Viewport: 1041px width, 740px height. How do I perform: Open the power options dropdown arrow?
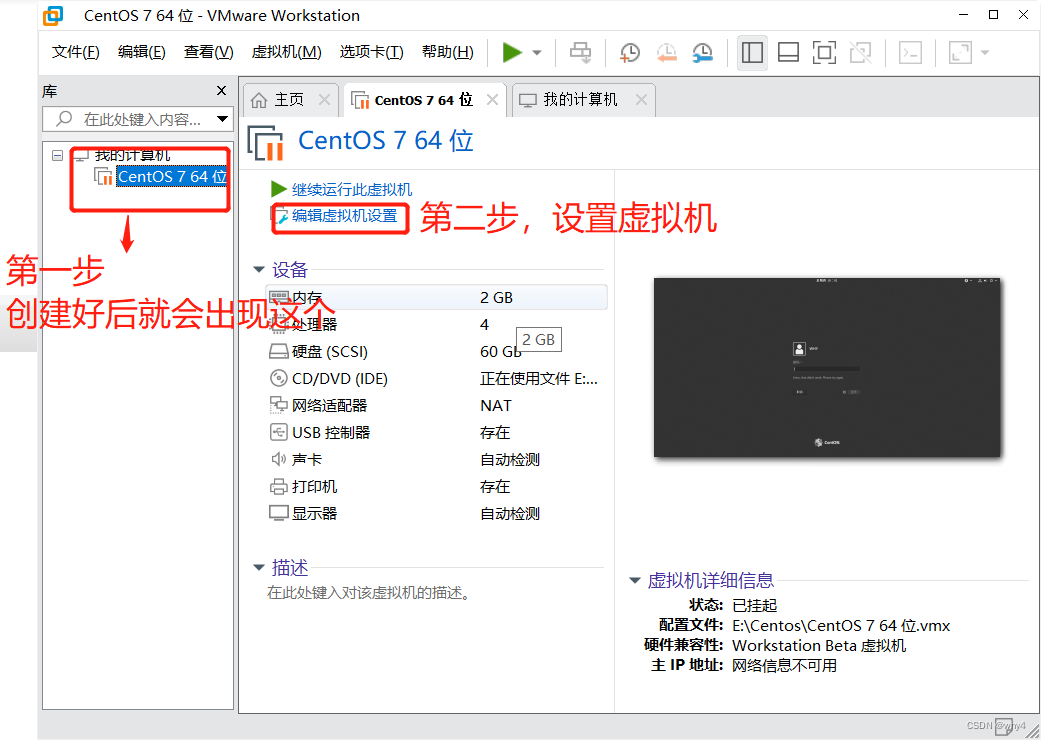pos(537,52)
